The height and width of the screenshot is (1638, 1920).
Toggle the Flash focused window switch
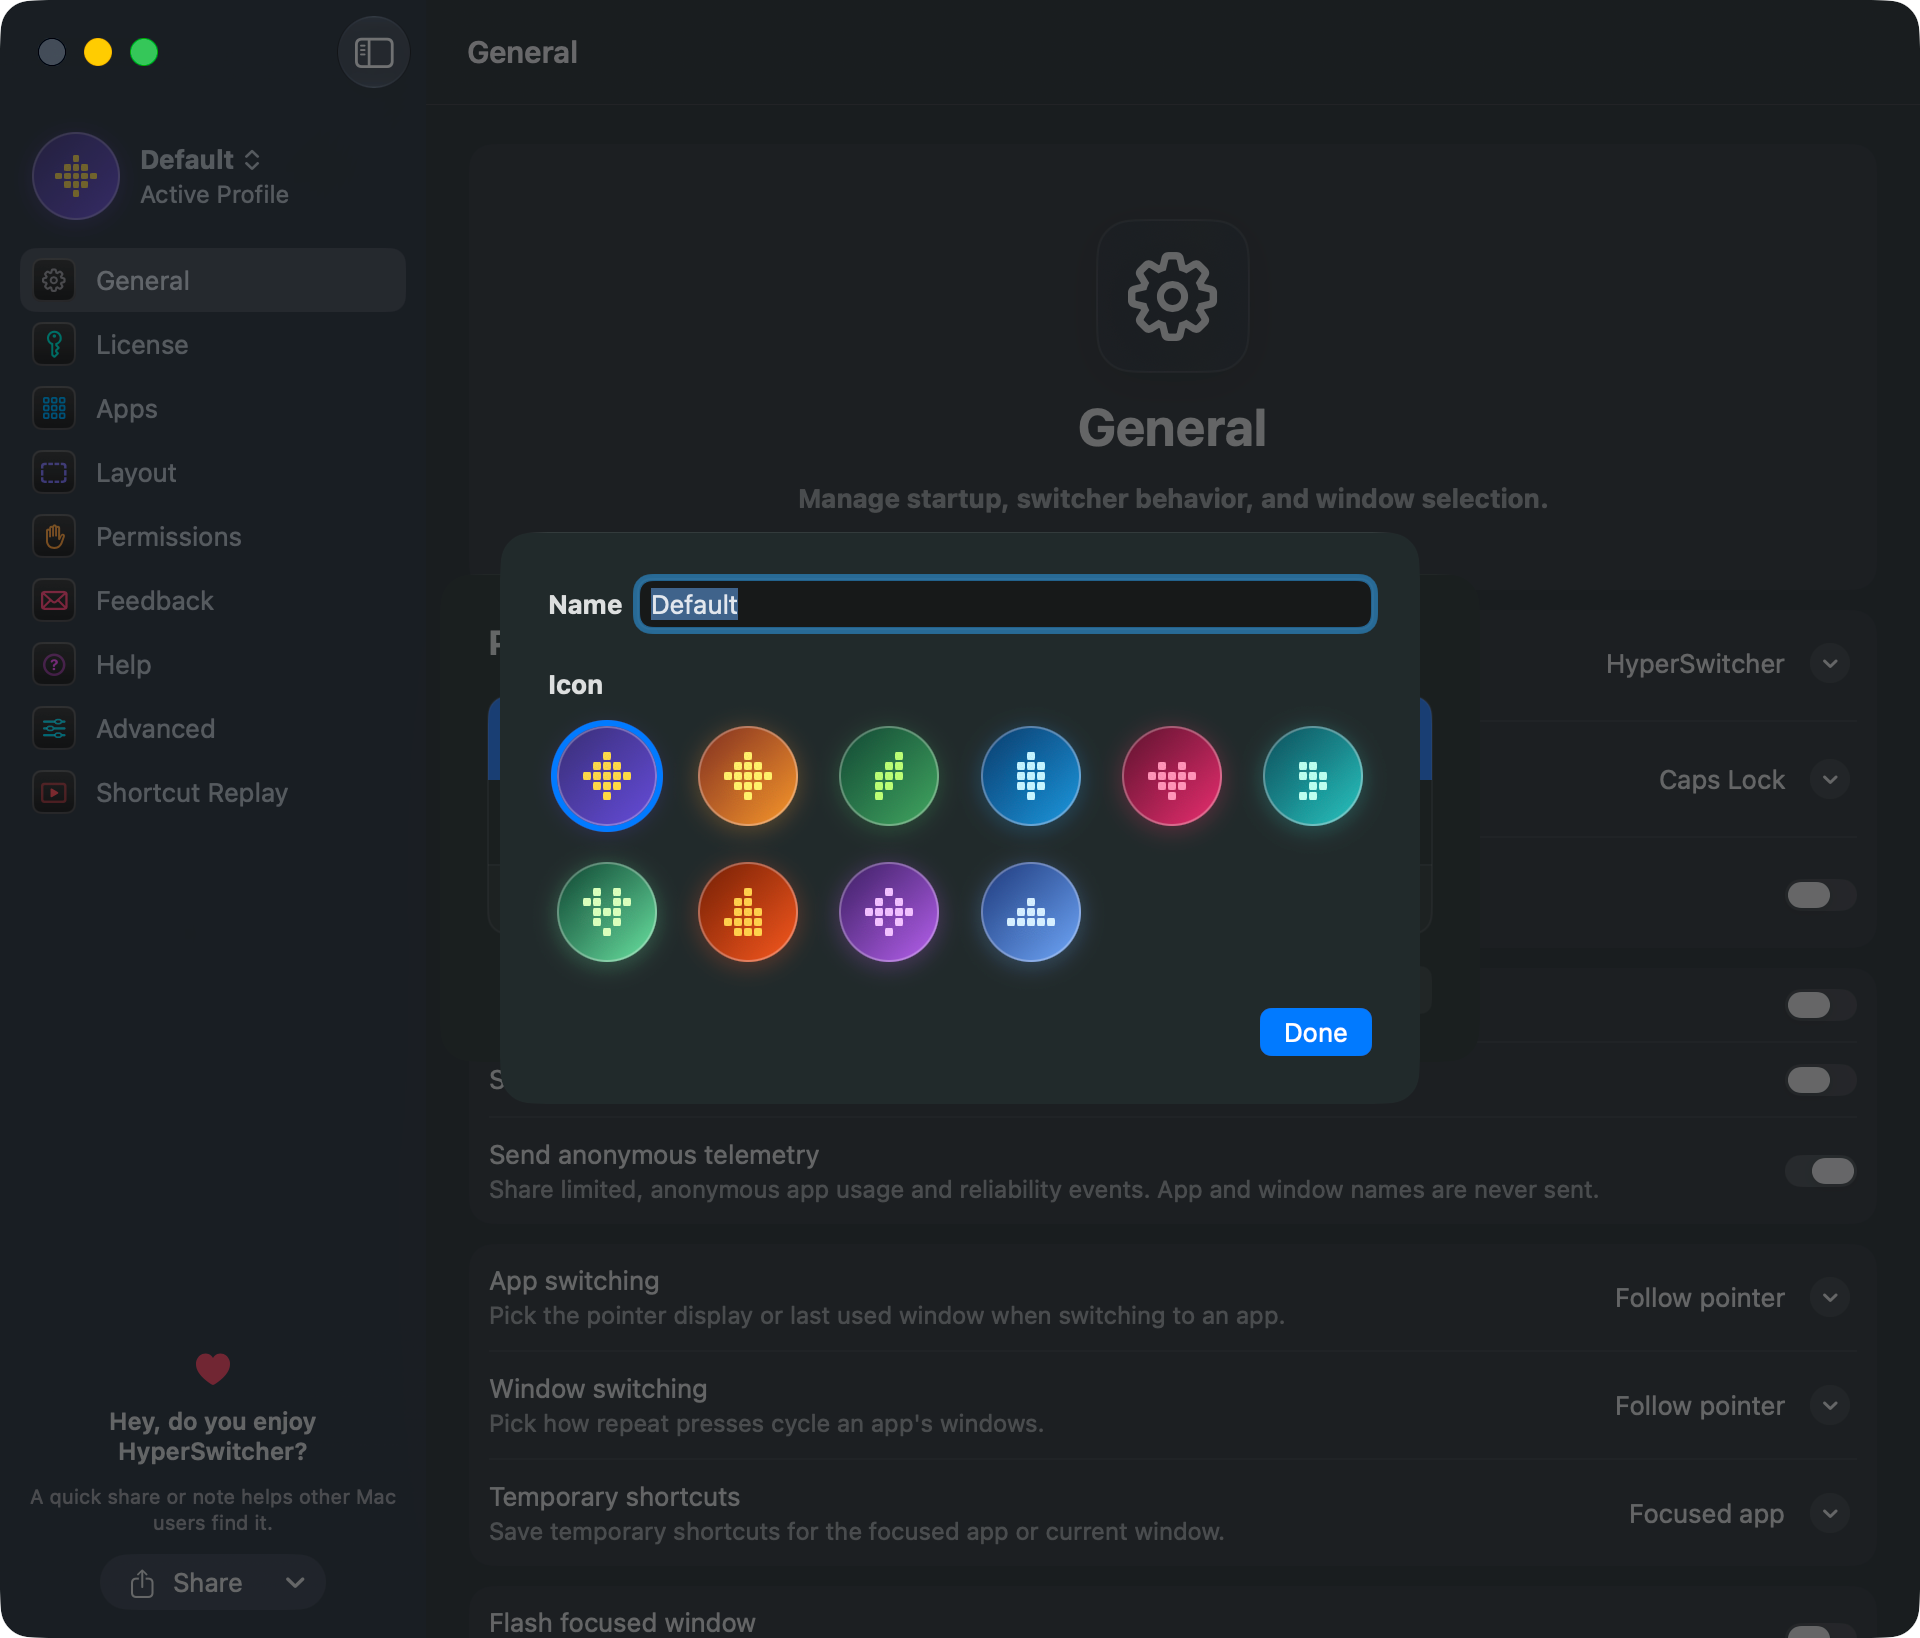[x=1820, y=1631]
